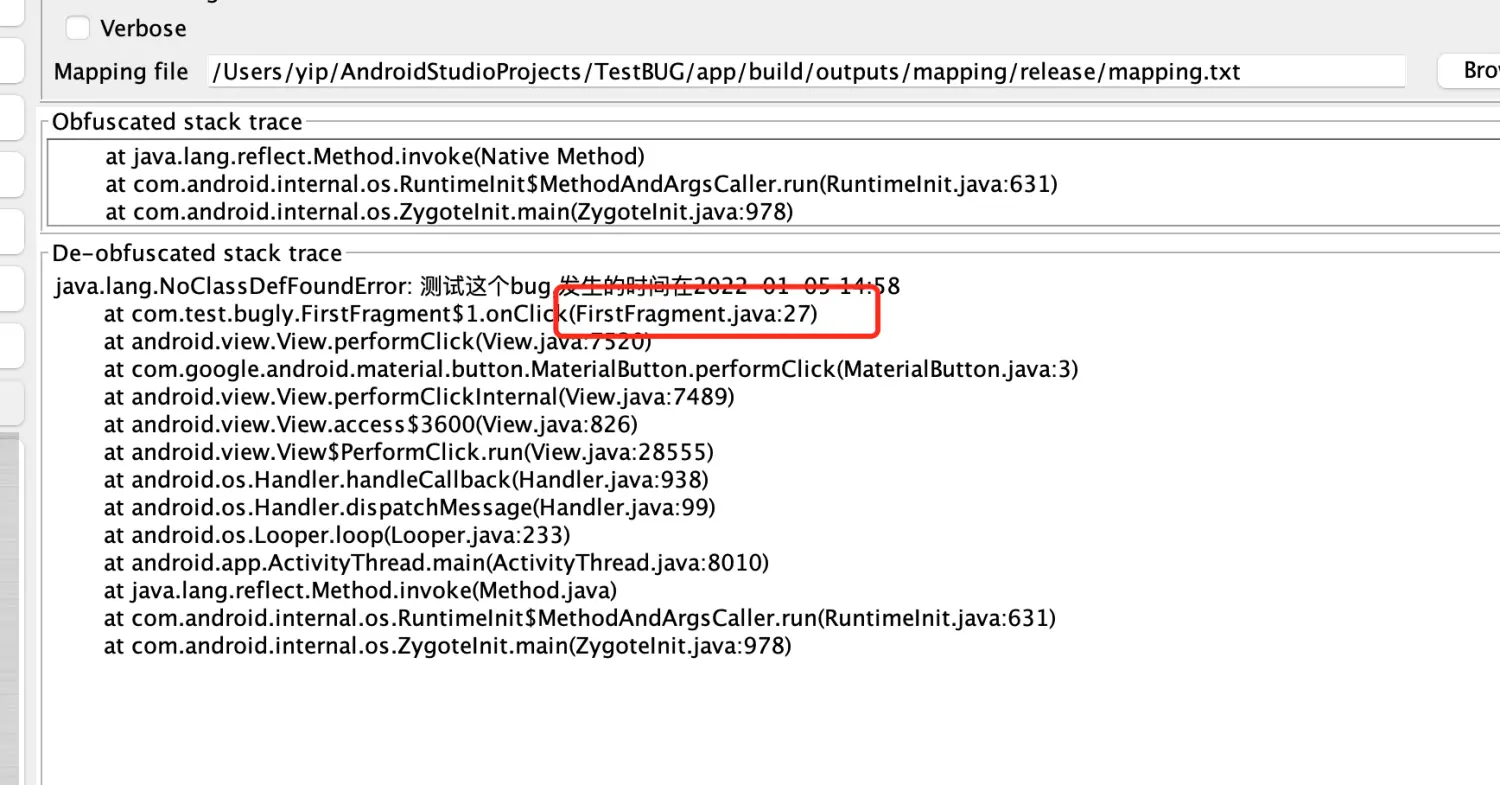1500x785 pixels.
Task: Focus the Mapping file path field
Action: [806, 72]
